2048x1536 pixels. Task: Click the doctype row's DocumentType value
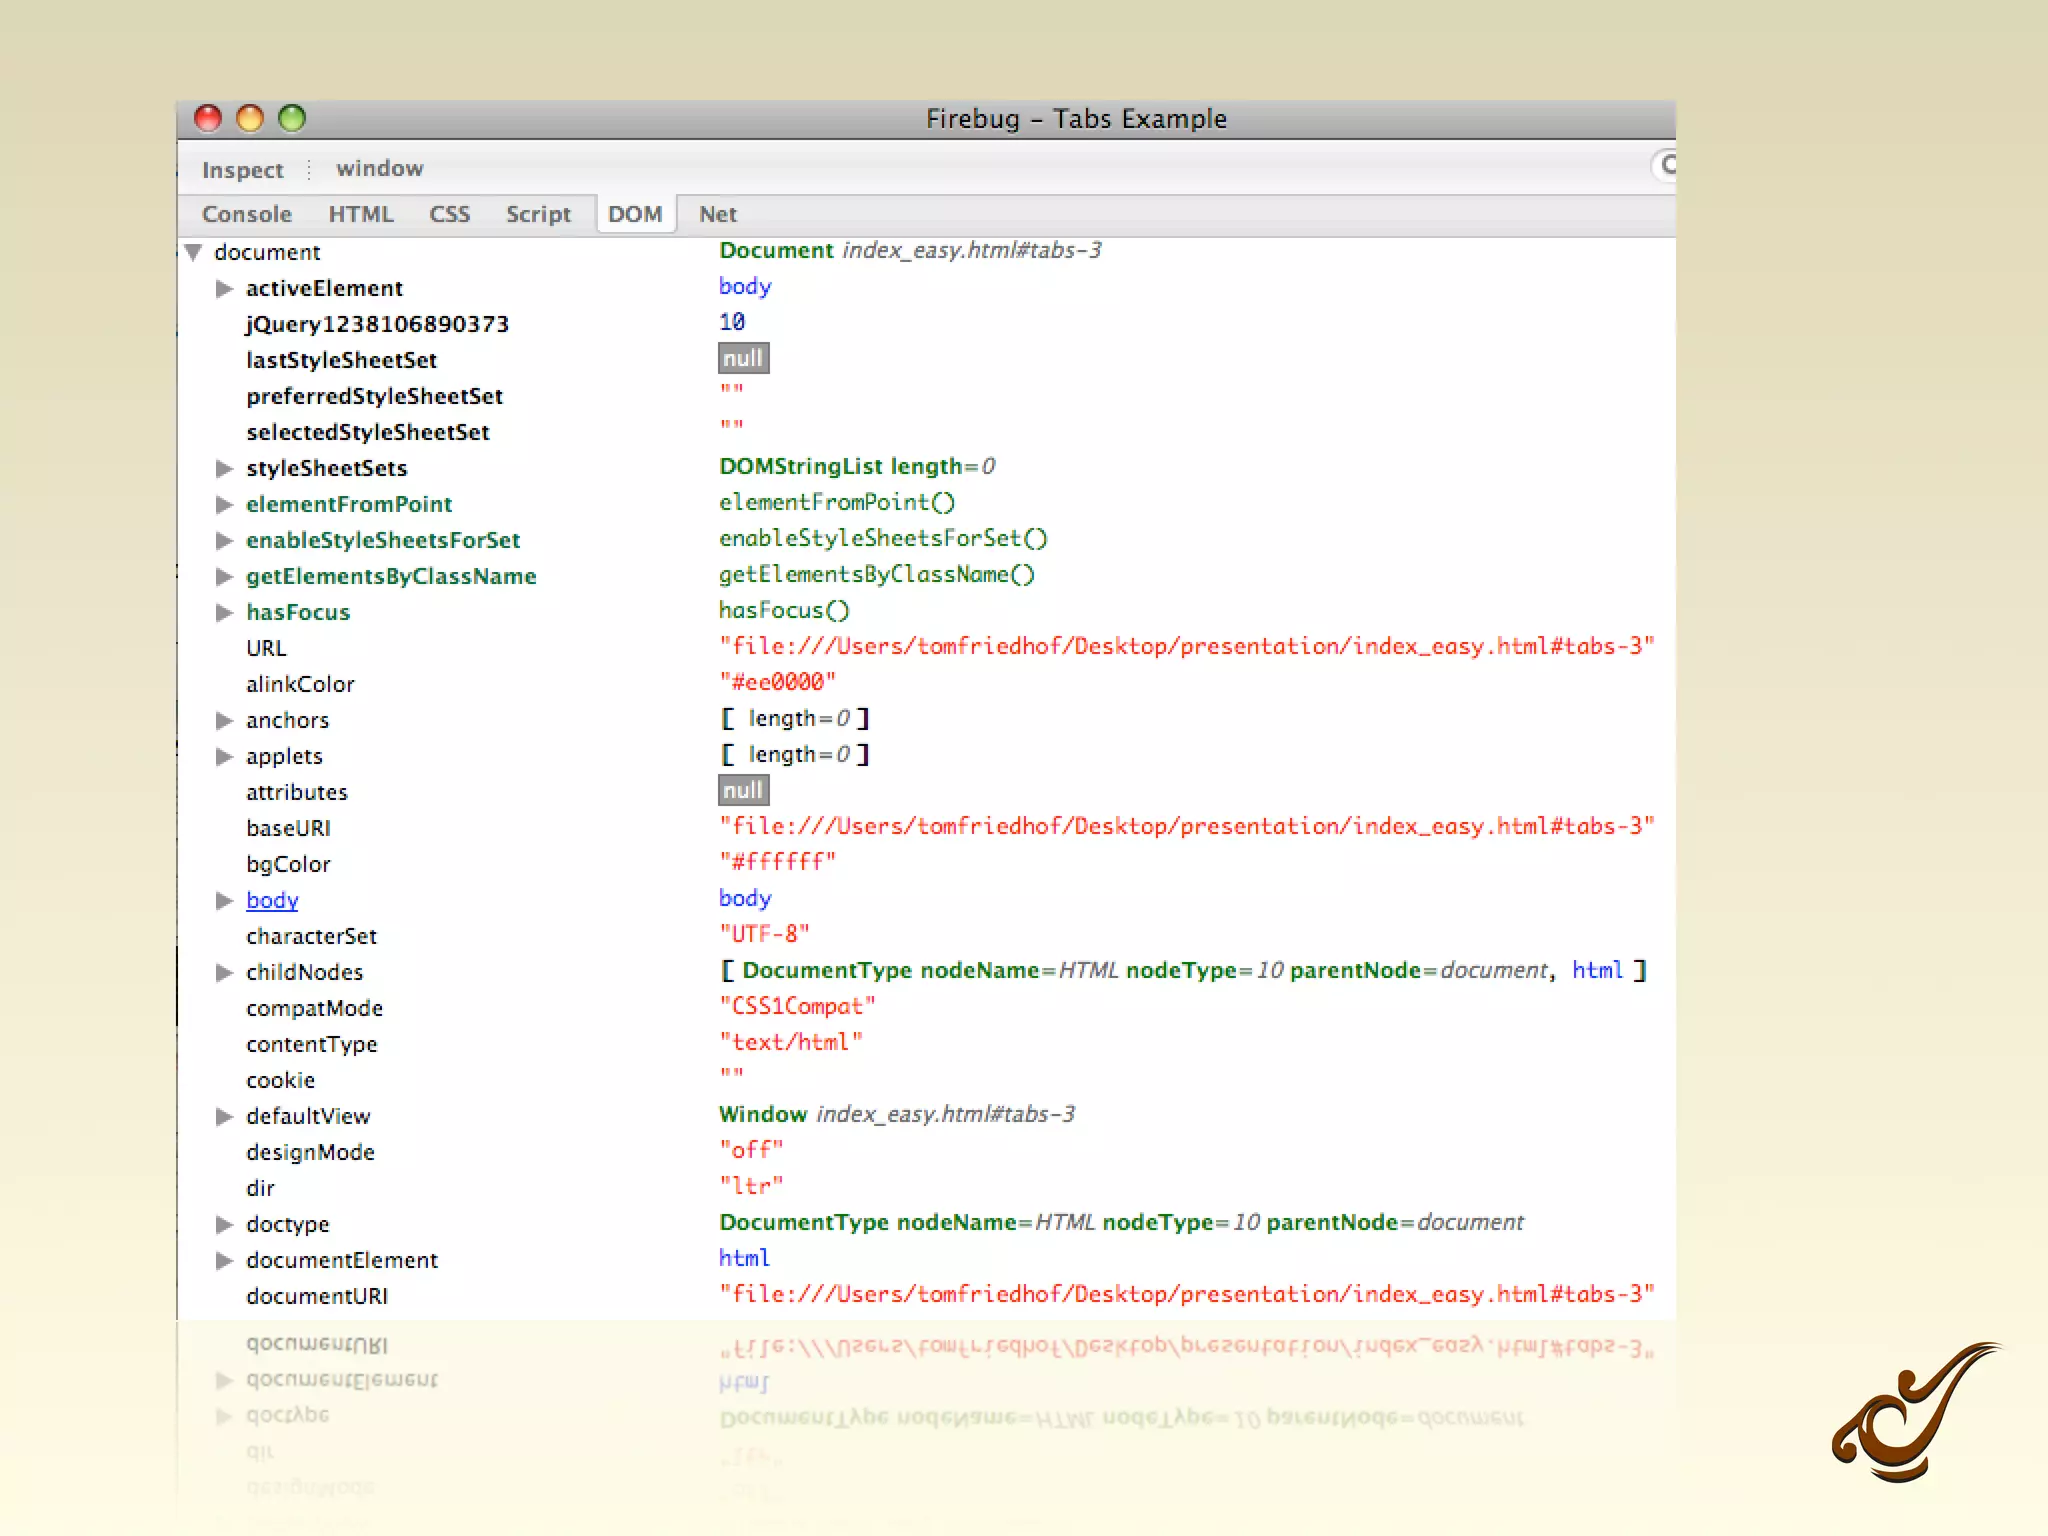pos(1121,1222)
